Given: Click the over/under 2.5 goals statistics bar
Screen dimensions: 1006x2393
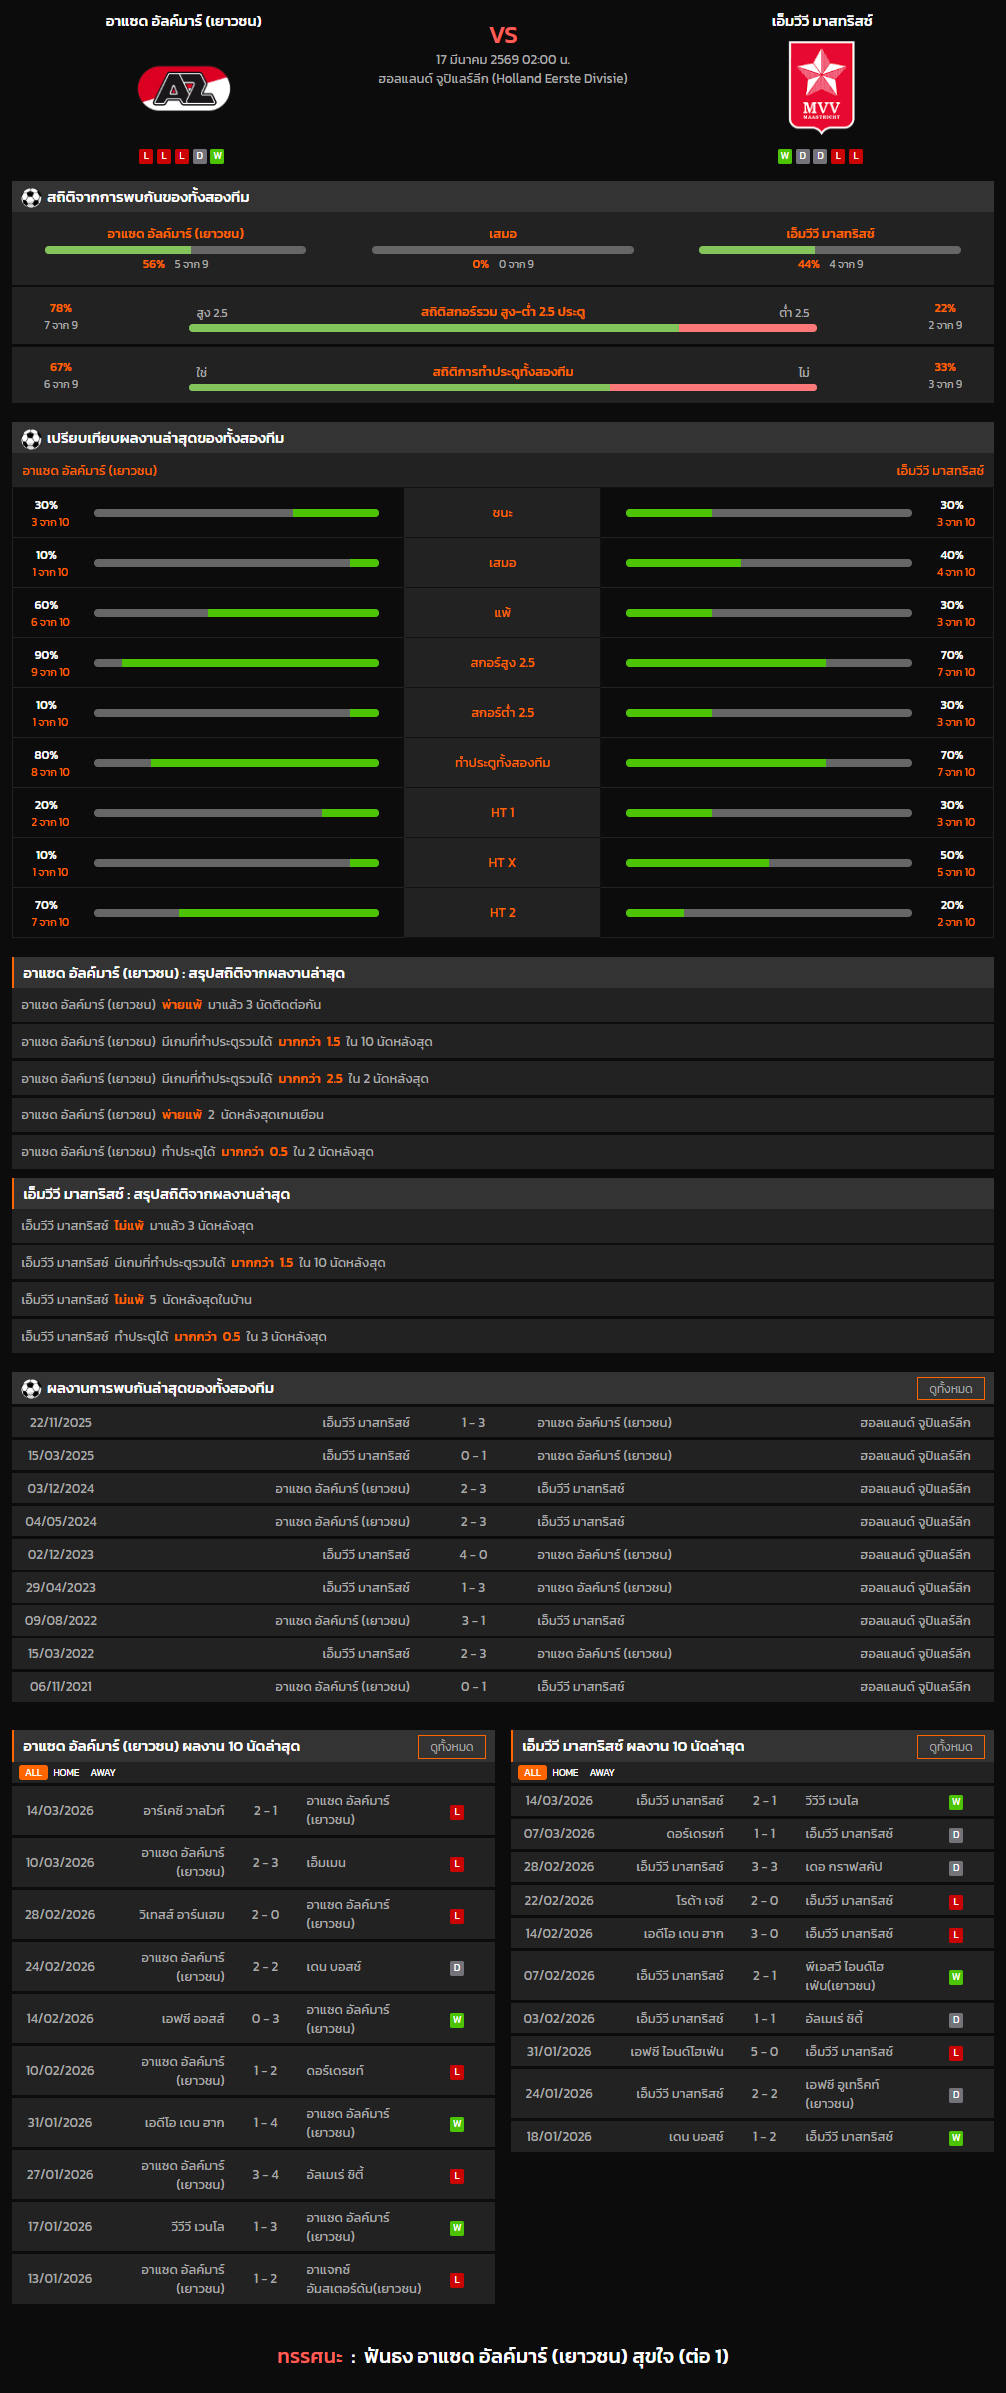Looking at the screenshot, I should coord(502,327).
